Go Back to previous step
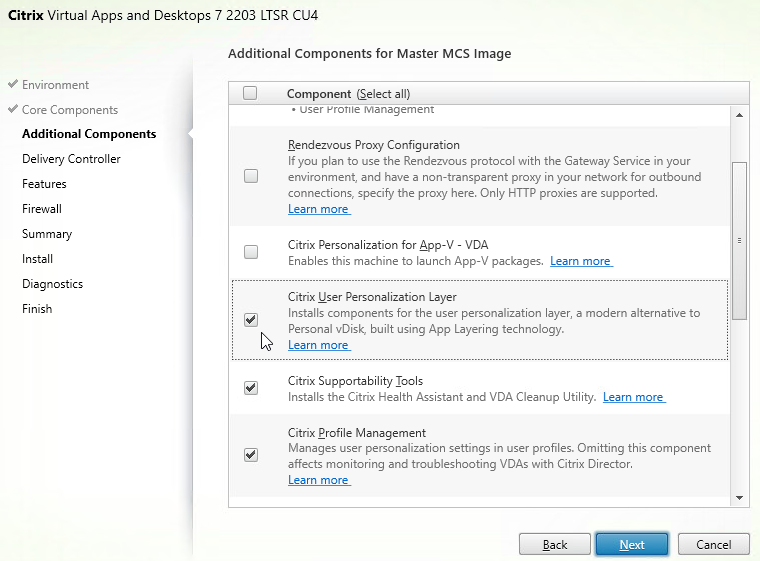This screenshot has width=760, height=561. coord(555,545)
